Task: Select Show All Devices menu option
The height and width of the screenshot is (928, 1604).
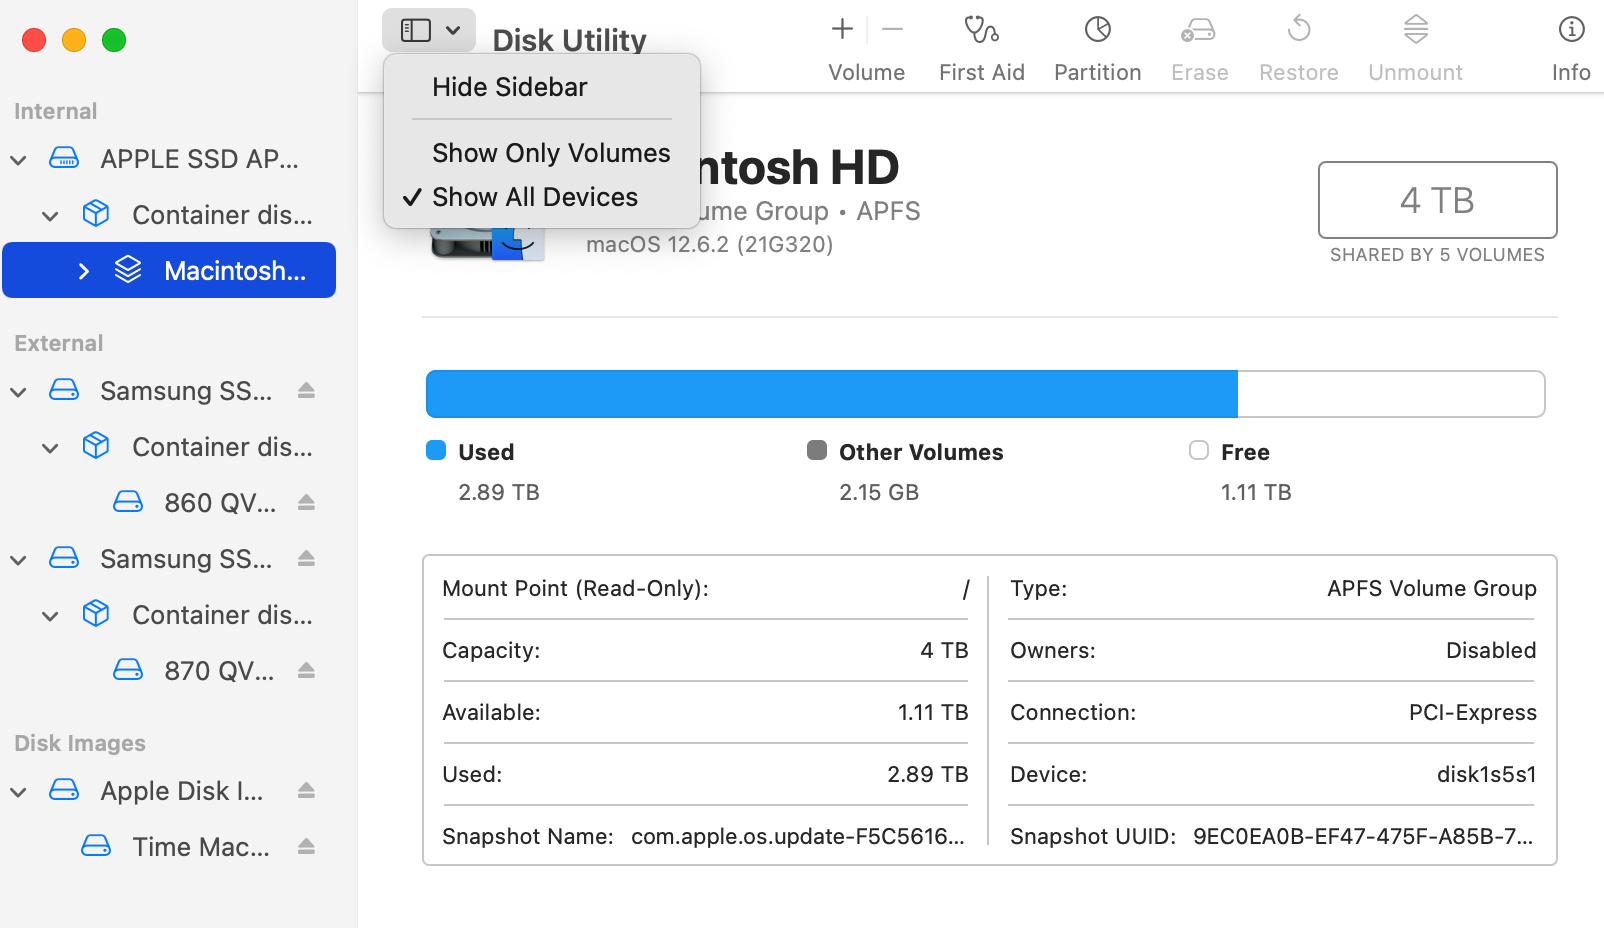Action: [535, 197]
